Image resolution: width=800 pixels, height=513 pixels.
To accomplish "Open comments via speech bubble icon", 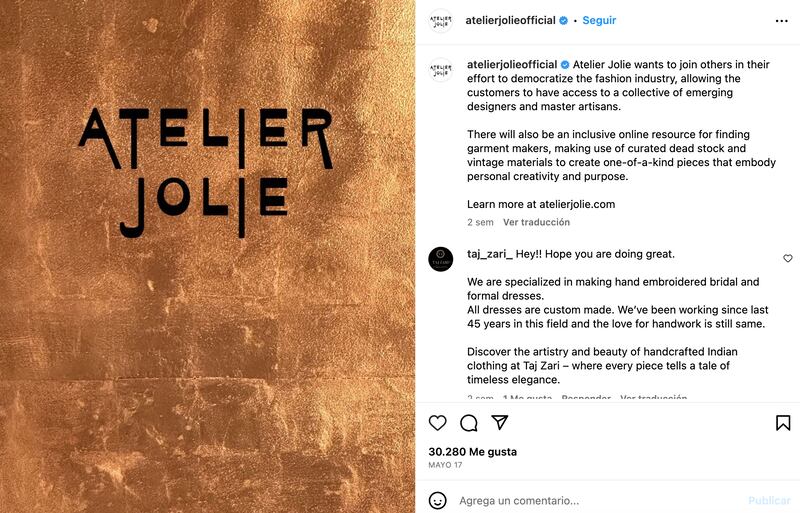I will [x=468, y=423].
